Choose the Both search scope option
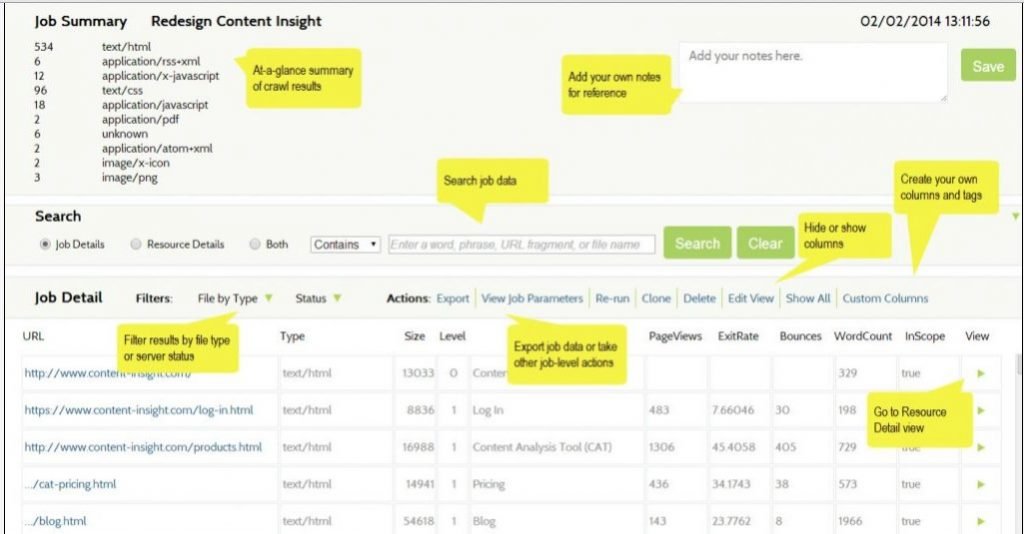Viewport: 1024px width, 534px height. pos(255,244)
